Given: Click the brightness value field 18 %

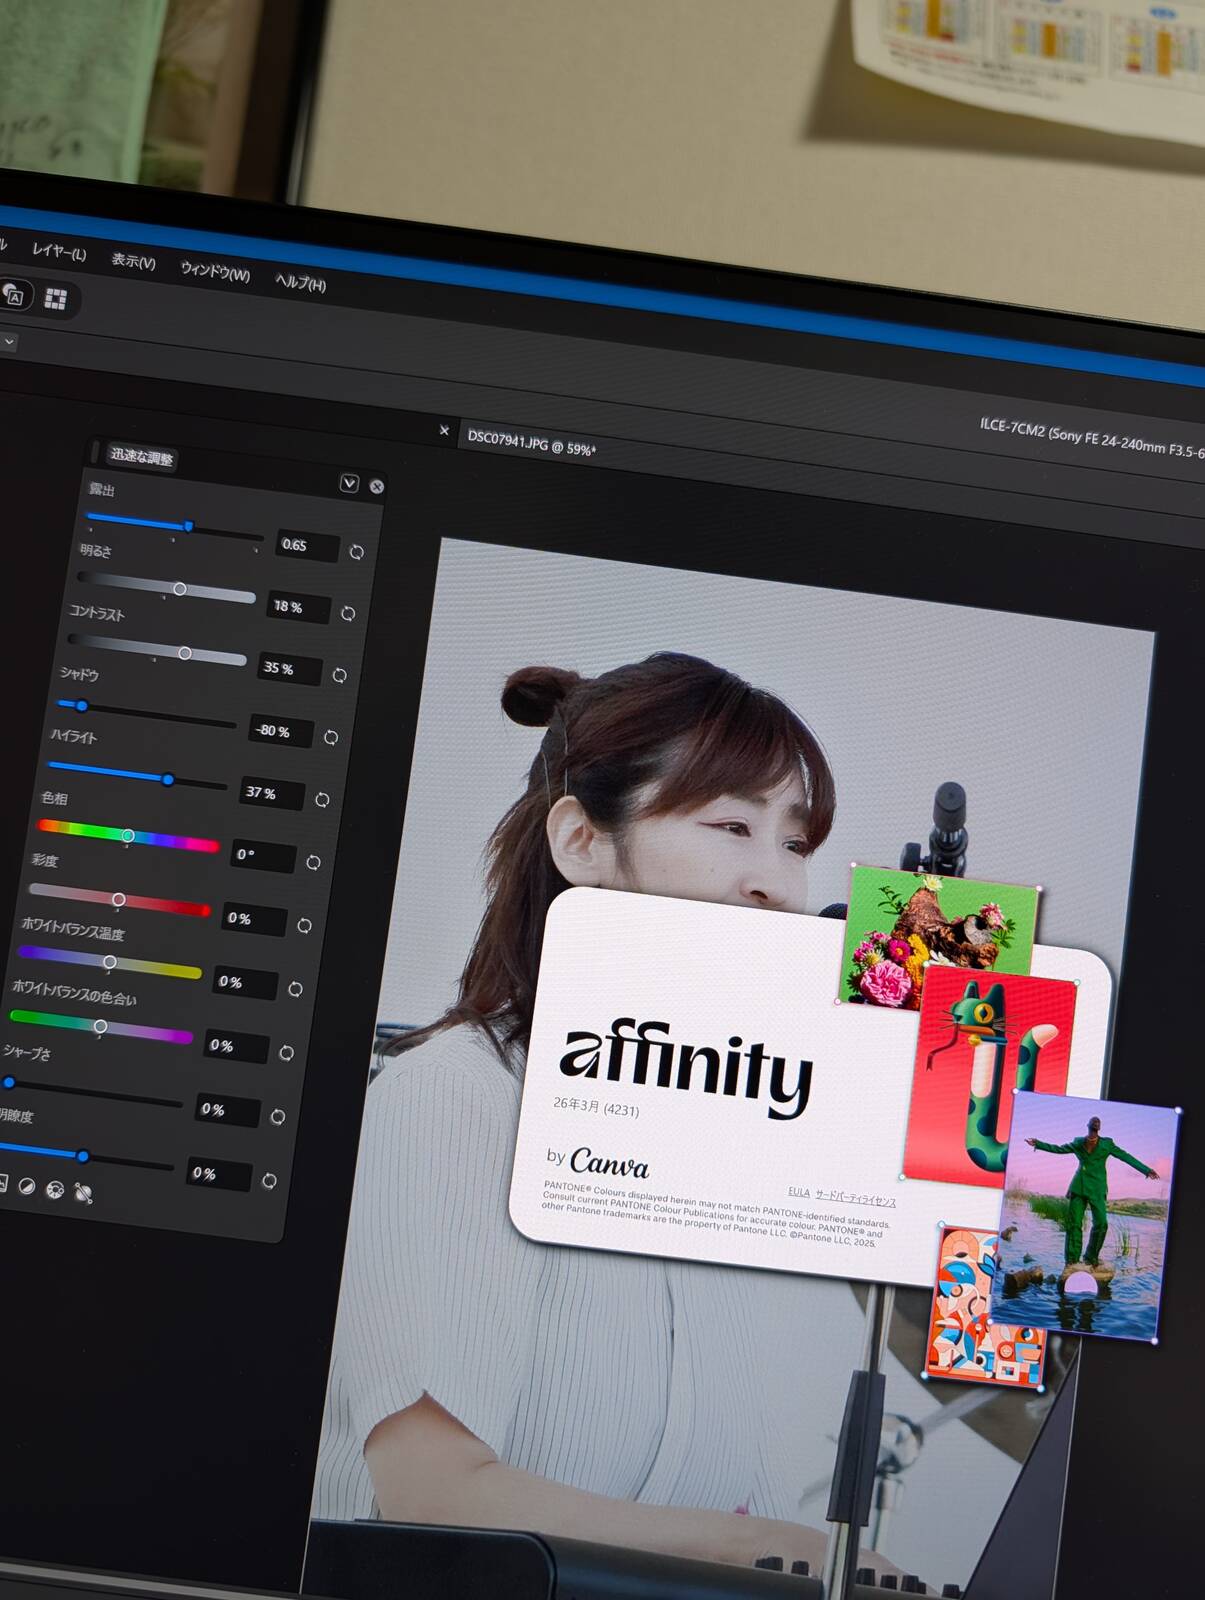Looking at the screenshot, I should coord(298,607).
